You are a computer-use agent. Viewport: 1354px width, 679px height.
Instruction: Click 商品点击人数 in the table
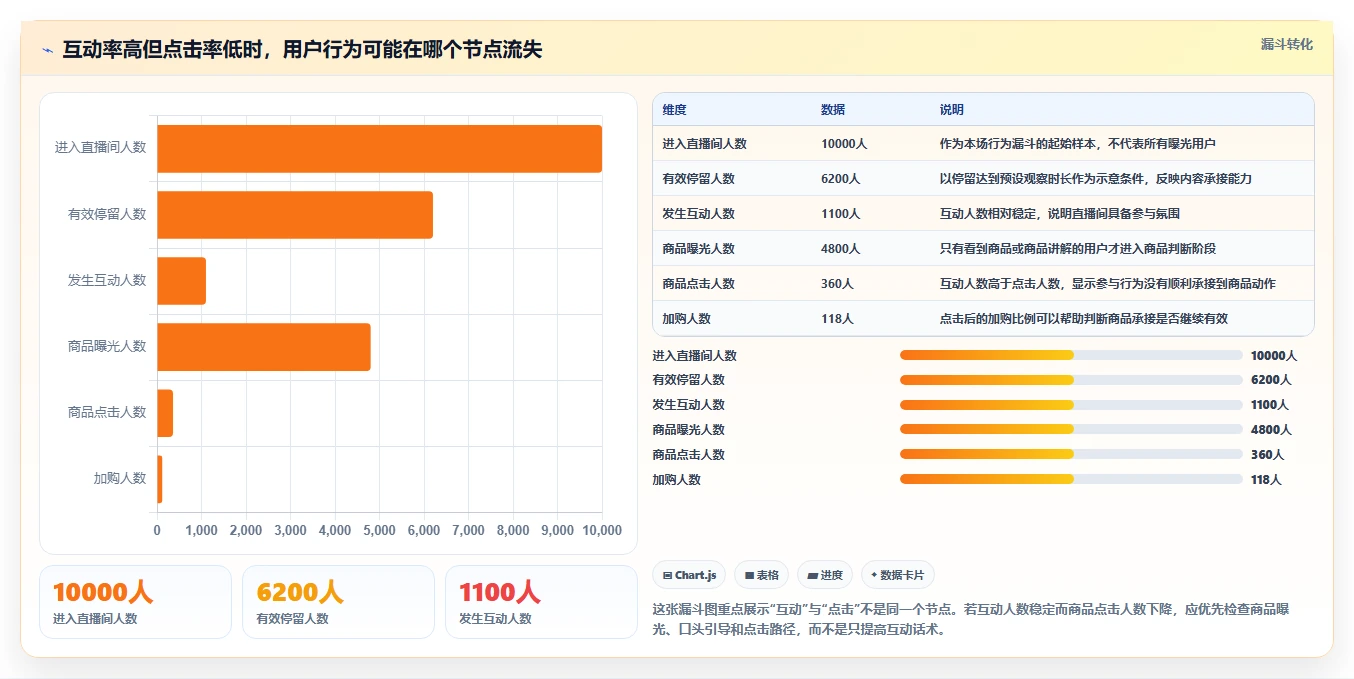pyautogui.click(x=698, y=284)
